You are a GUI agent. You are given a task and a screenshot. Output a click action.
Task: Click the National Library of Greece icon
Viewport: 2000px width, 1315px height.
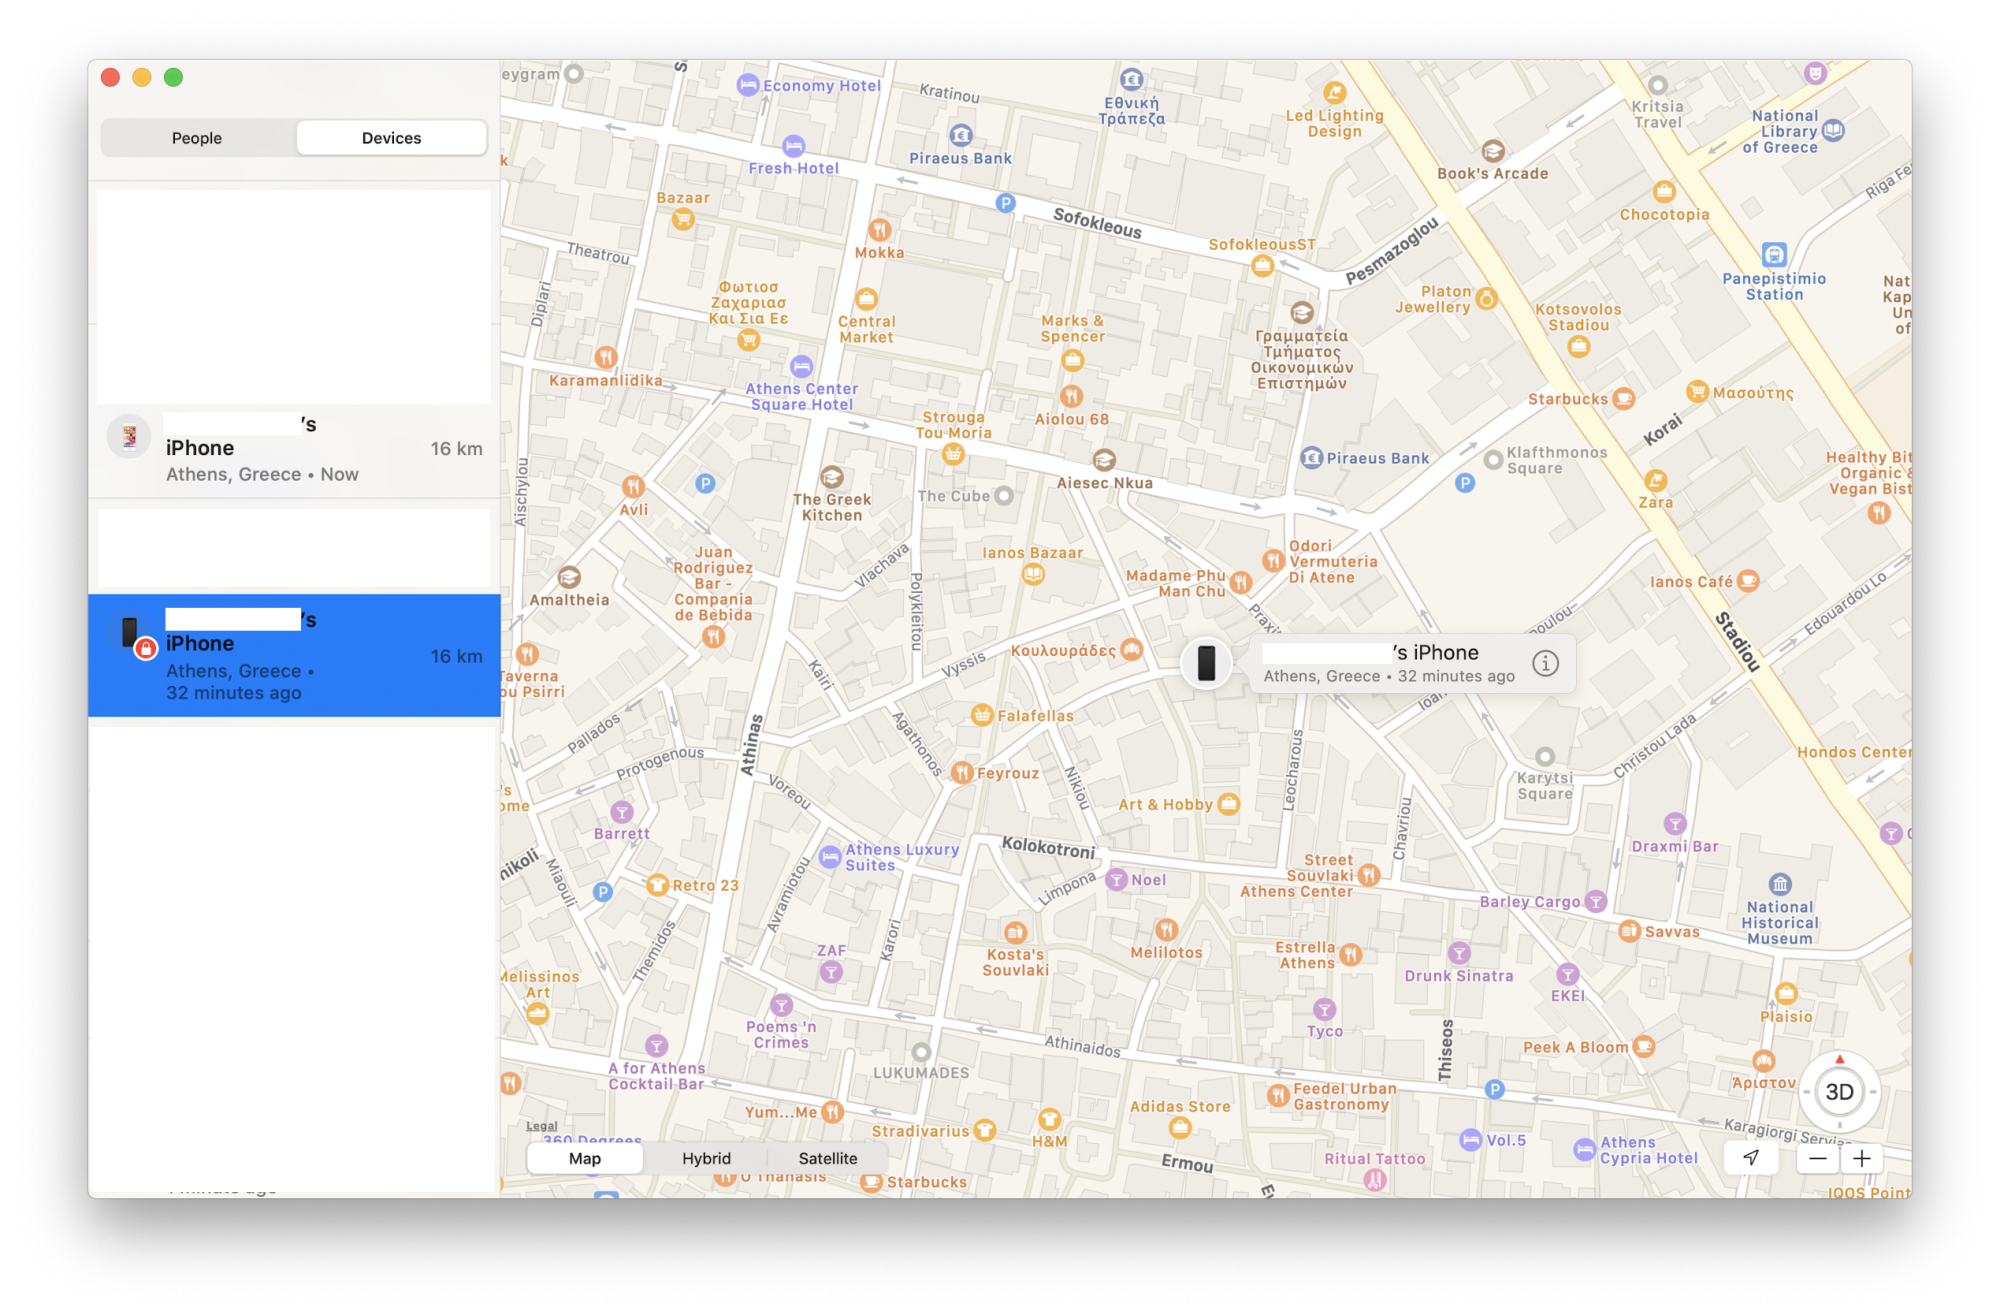tap(1833, 130)
